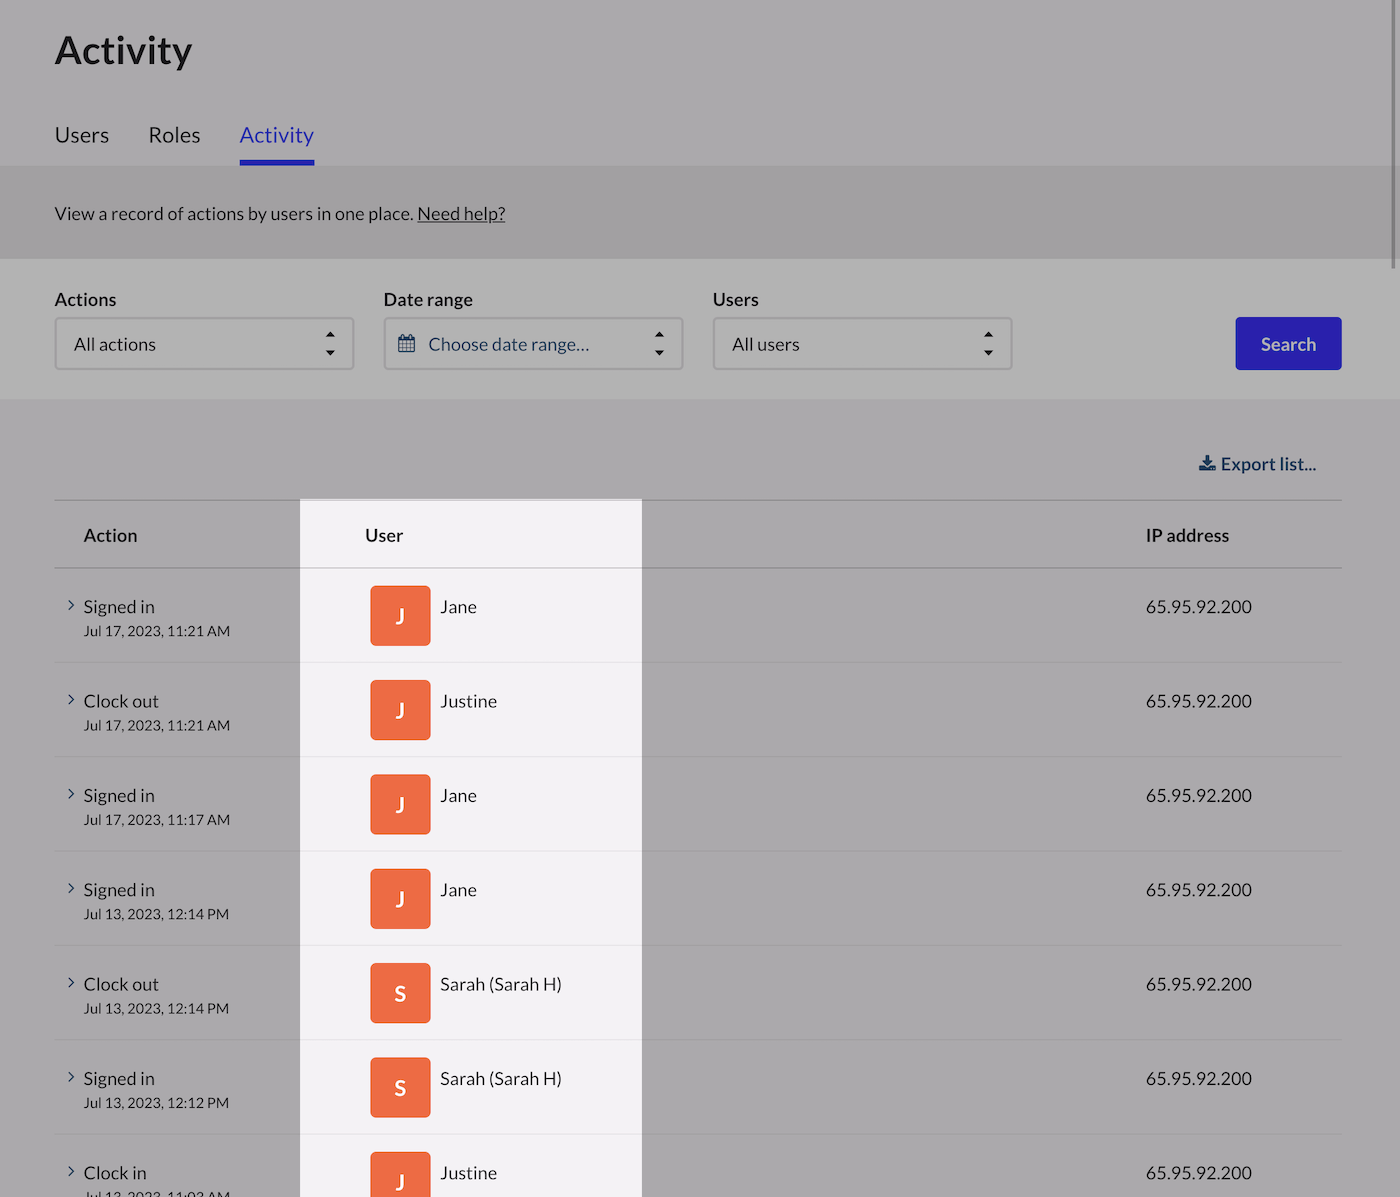Open the Choose date range picker
The height and width of the screenshot is (1197, 1400).
pos(533,344)
